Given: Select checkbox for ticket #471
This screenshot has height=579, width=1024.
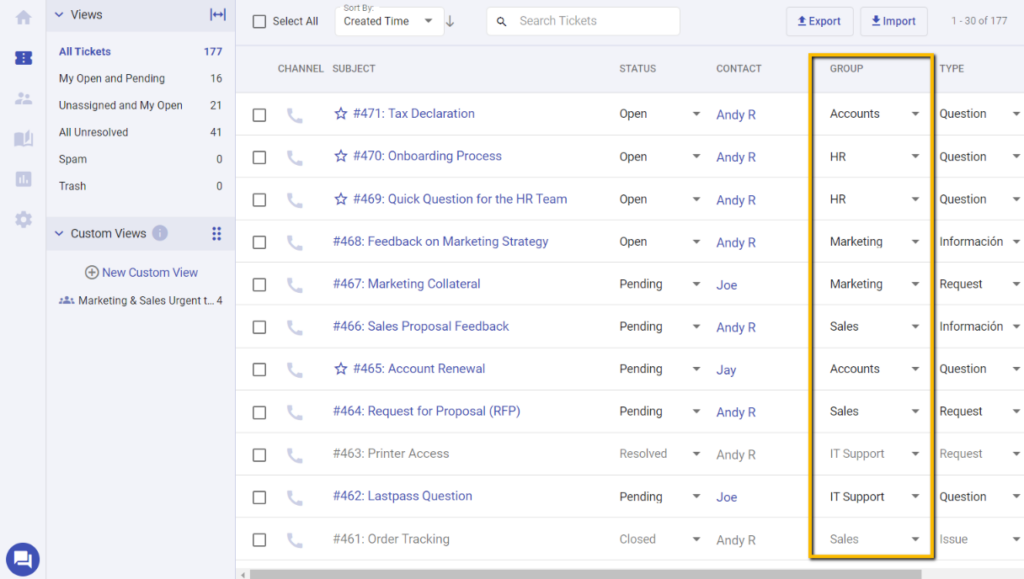Looking at the screenshot, I should [259, 115].
